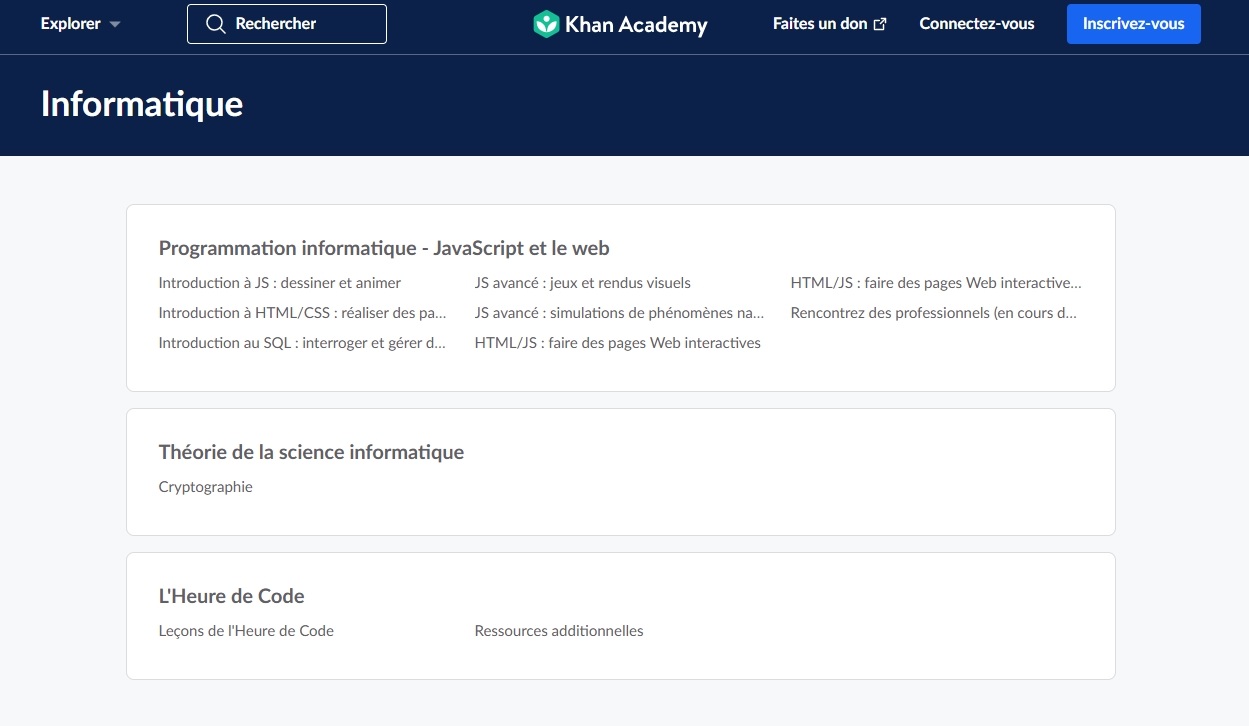The width and height of the screenshot is (1249, 726).
Task: Click the magnifying glass search icon
Action: [215, 24]
